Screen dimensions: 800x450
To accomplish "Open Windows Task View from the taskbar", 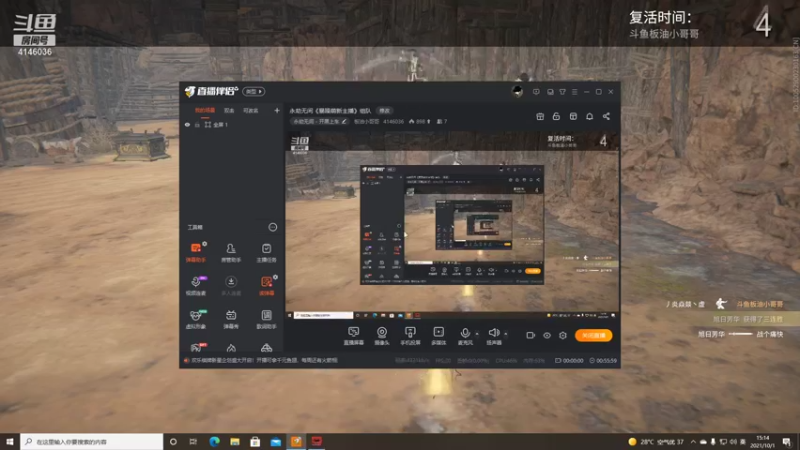I will coord(193,441).
